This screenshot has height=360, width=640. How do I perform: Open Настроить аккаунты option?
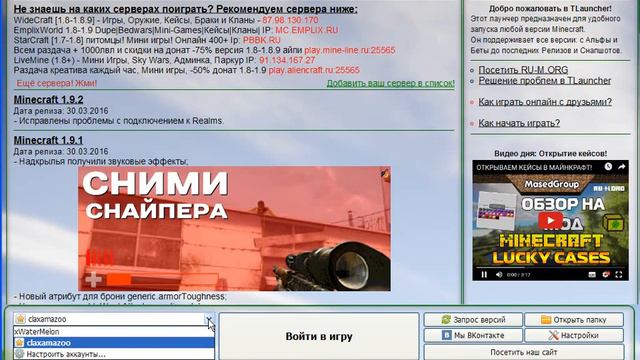pyautogui.click(x=114, y=354)
